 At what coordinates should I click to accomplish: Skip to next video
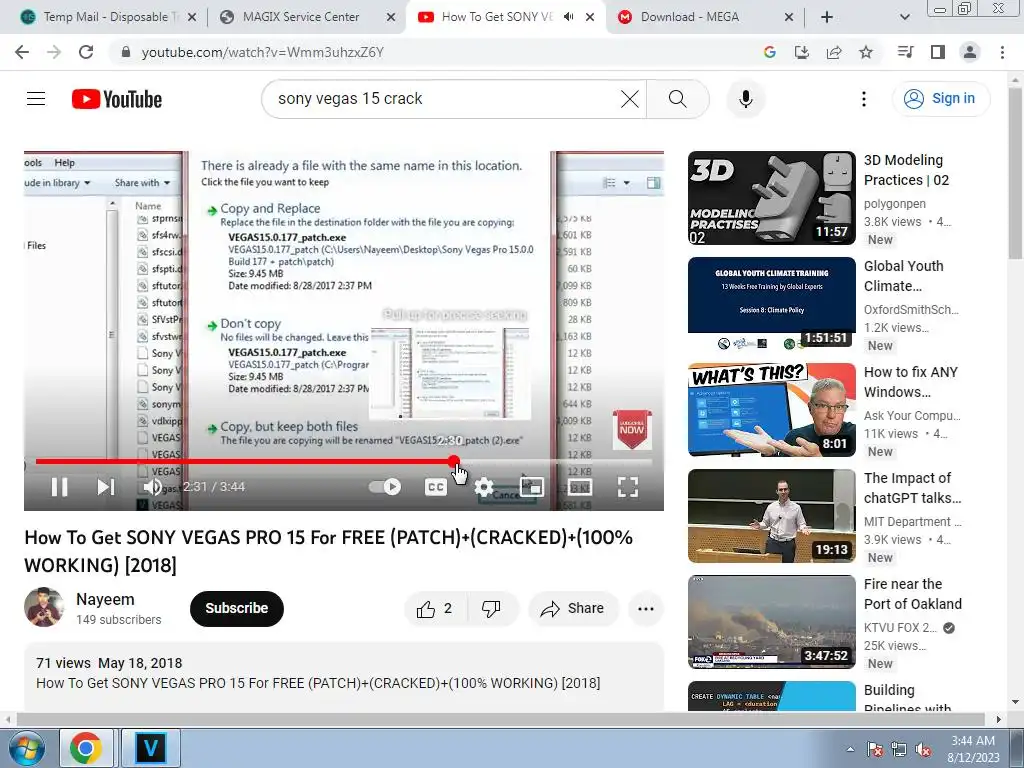(106, 487)
